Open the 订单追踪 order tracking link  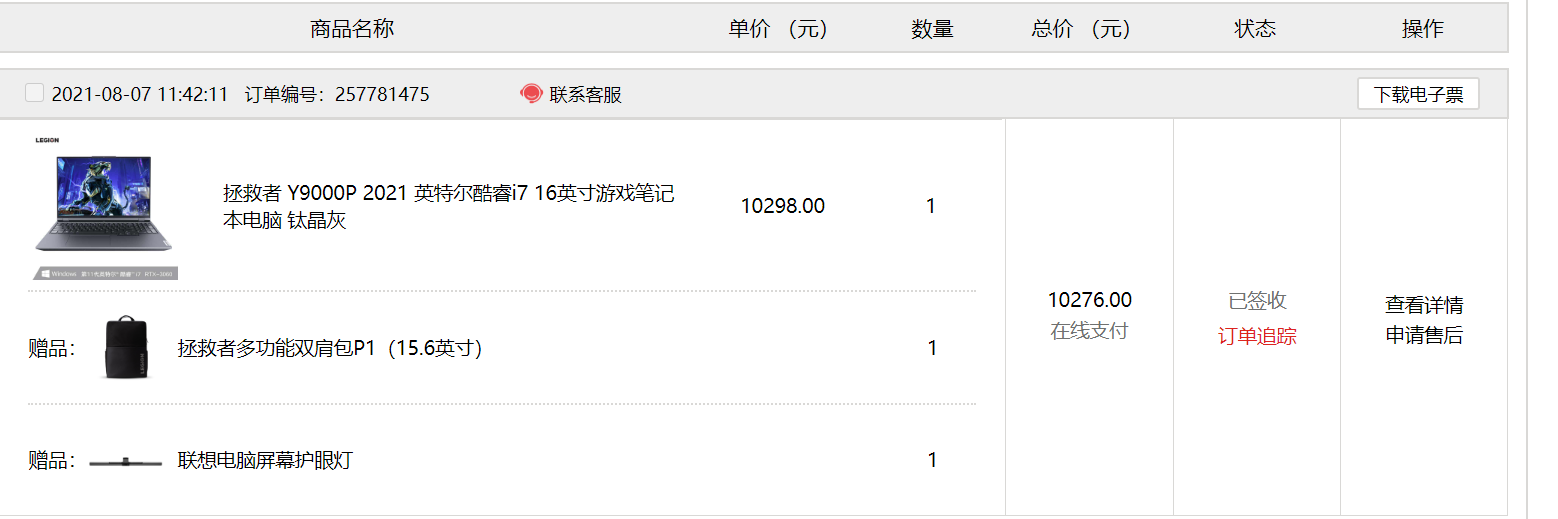[x=1257, y=336]
